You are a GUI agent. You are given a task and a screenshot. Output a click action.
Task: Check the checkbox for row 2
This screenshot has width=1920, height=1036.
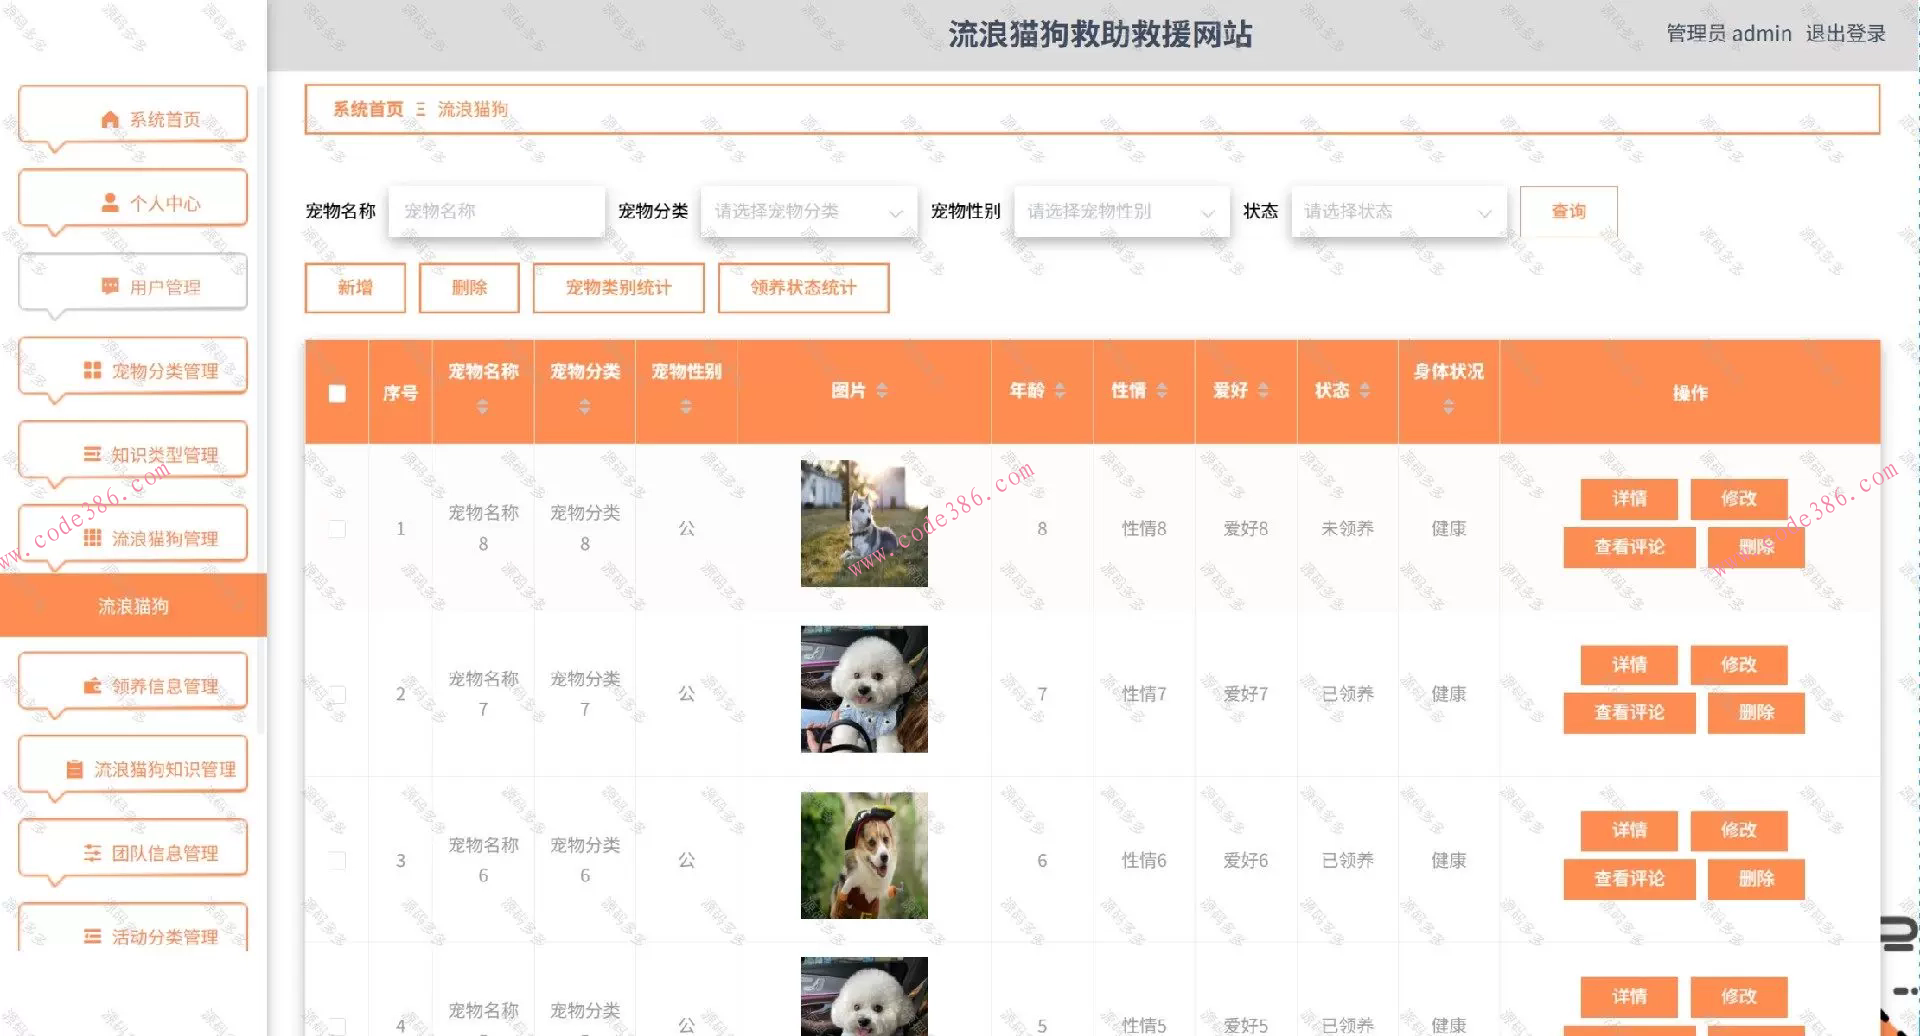point(336,693)
